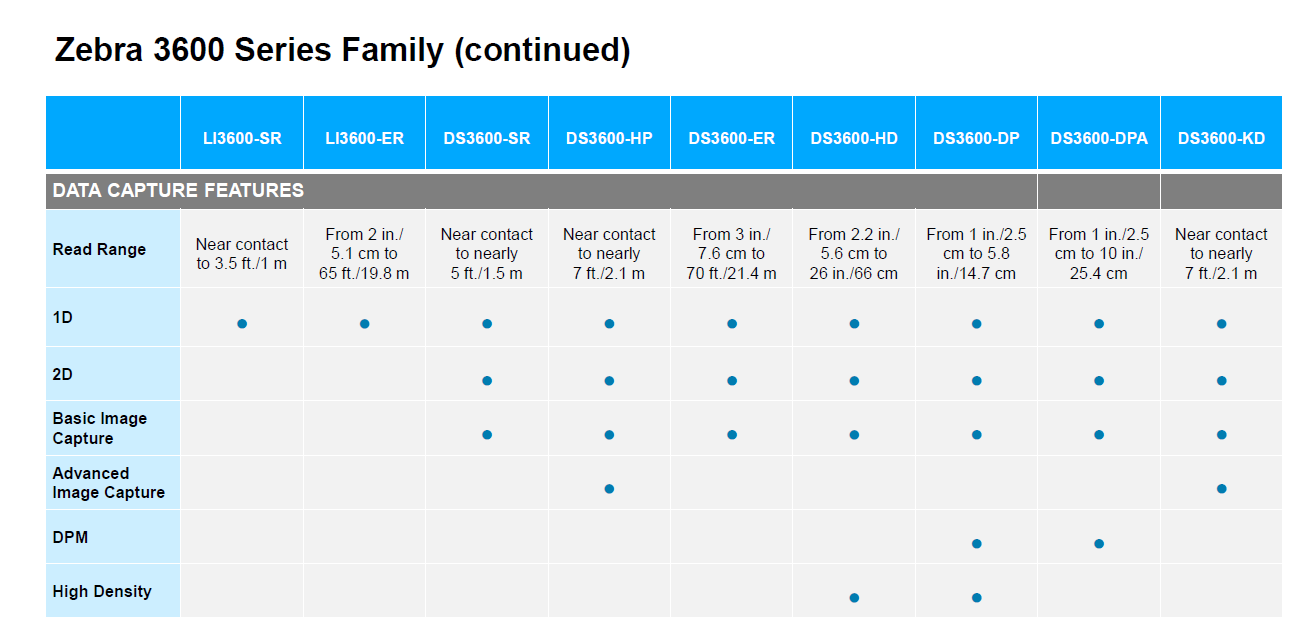Click the High Density dot under DS3600-HD
Screen dimensions: 1291x621
[854, 598]
